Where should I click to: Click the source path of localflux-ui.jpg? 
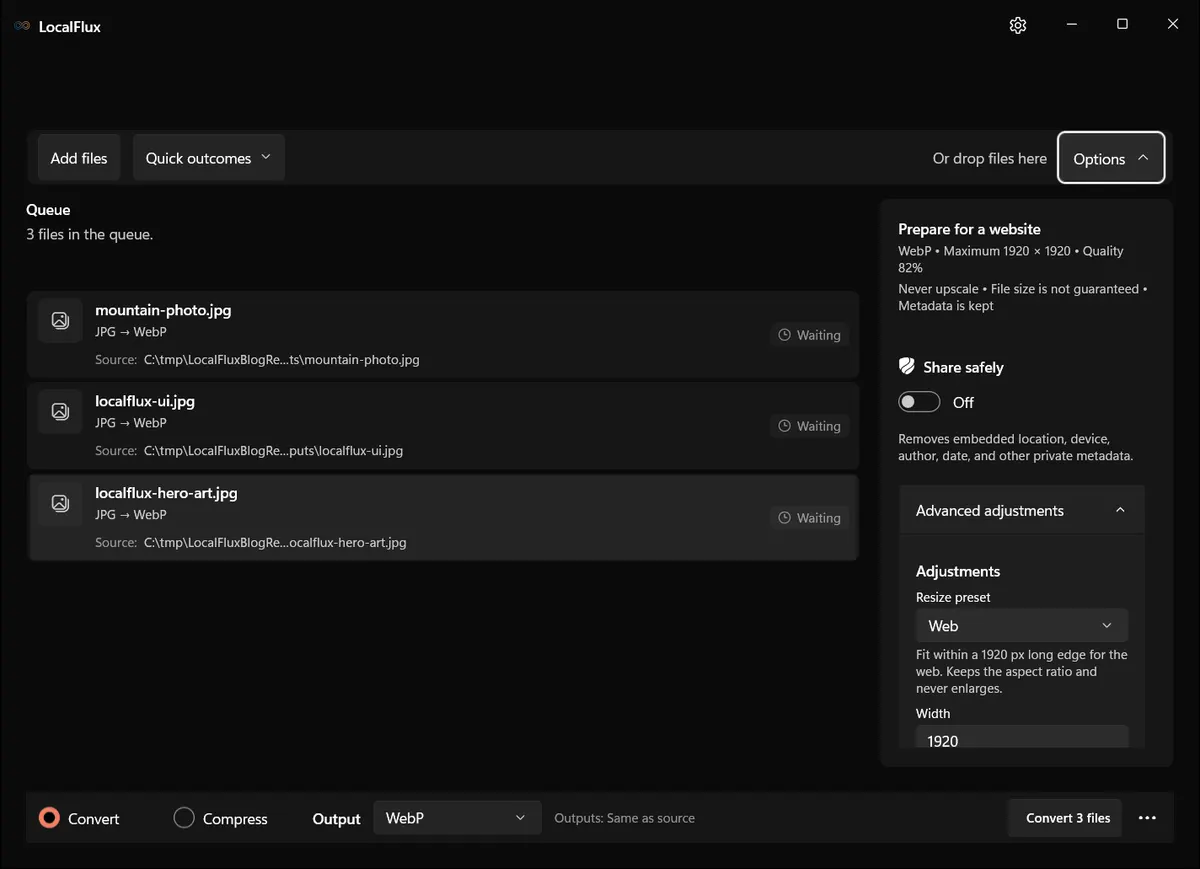pos(273,451)
